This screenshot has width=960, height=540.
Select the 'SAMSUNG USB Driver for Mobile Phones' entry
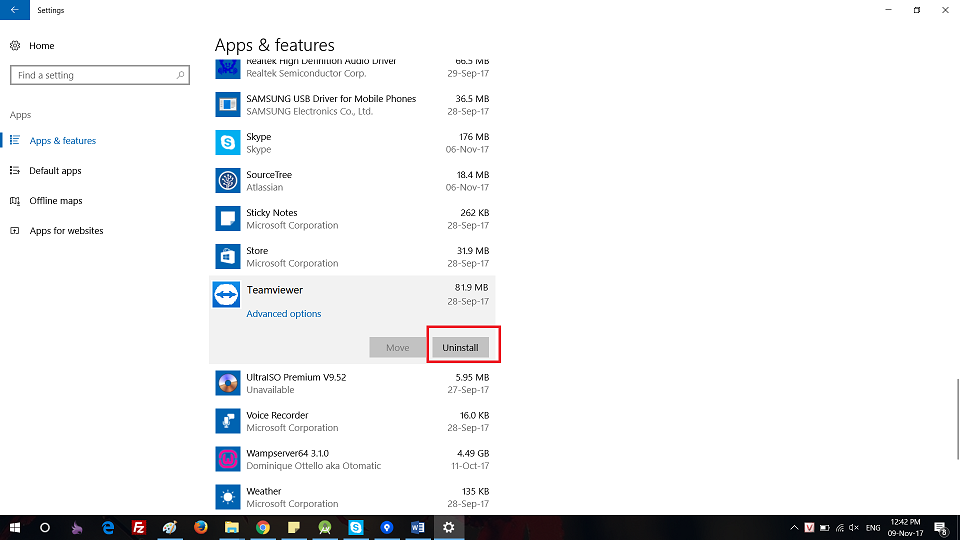coord(331,99)
